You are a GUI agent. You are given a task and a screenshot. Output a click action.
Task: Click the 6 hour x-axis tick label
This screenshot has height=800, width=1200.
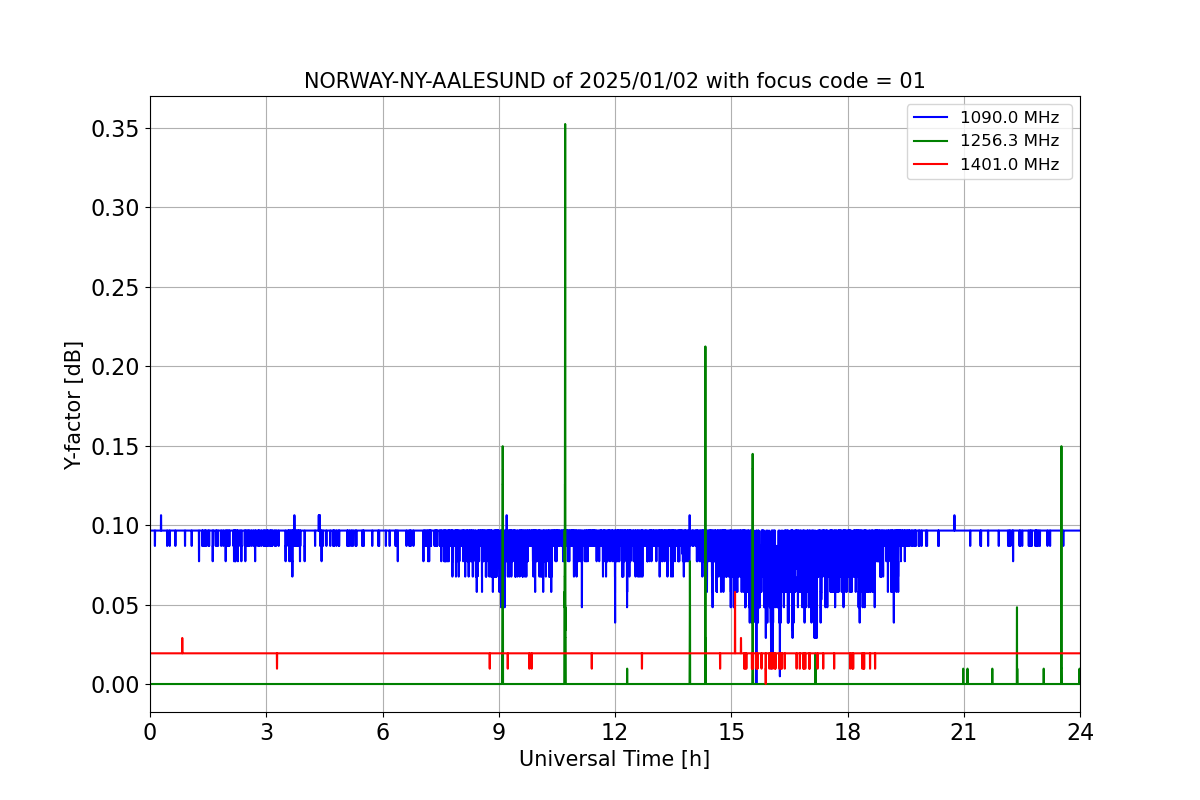(383, 732)
